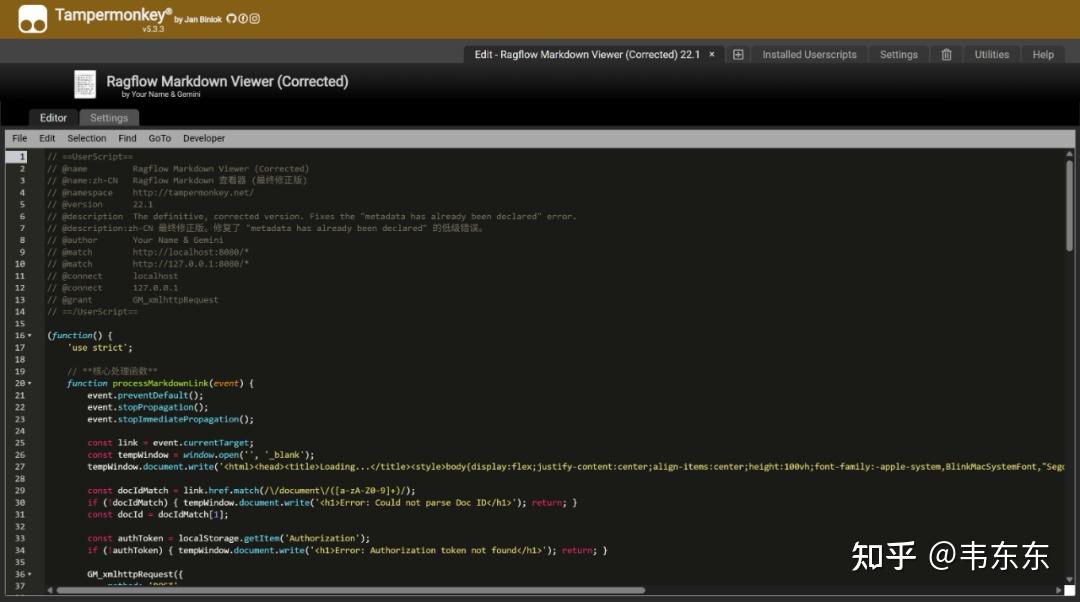Click the vertical scrollbar of the editor
This screenshot has height=602, width=1080.
pos(1069,205)
